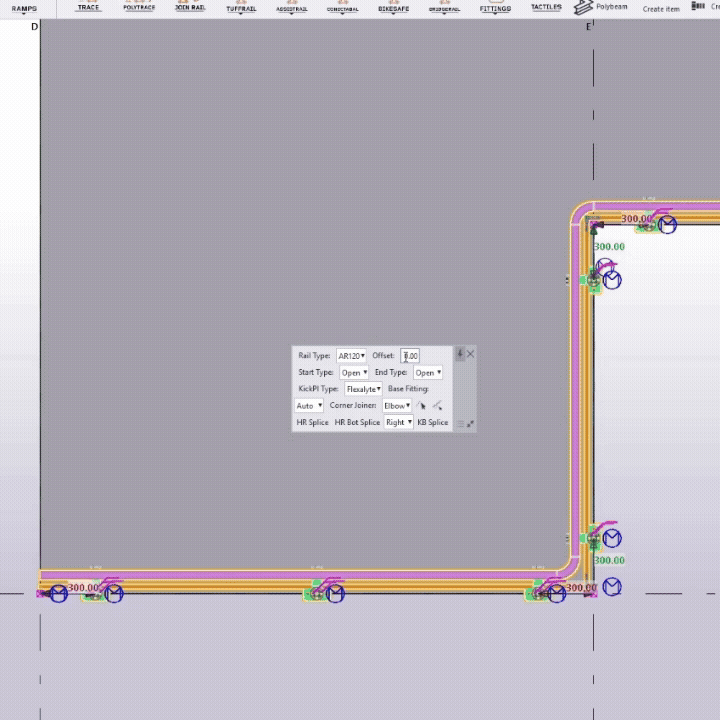
Task: Click into the Offset value field
Action: [411, 356]
